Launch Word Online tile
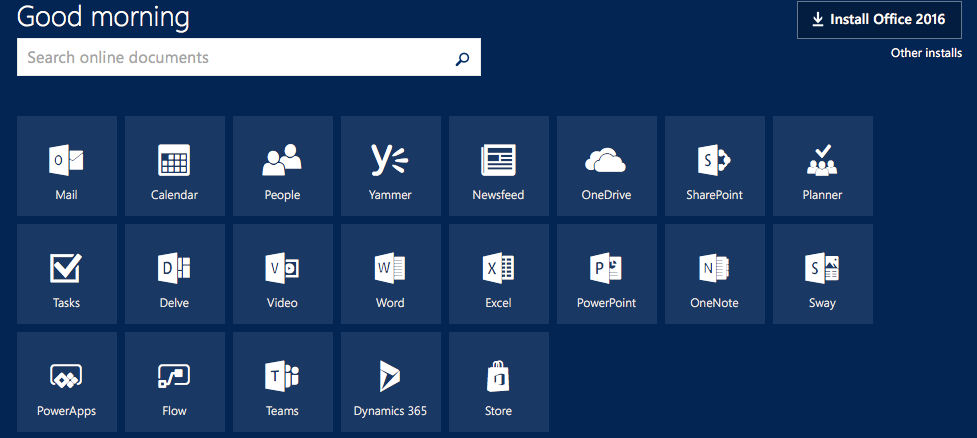 click(391, 274)
